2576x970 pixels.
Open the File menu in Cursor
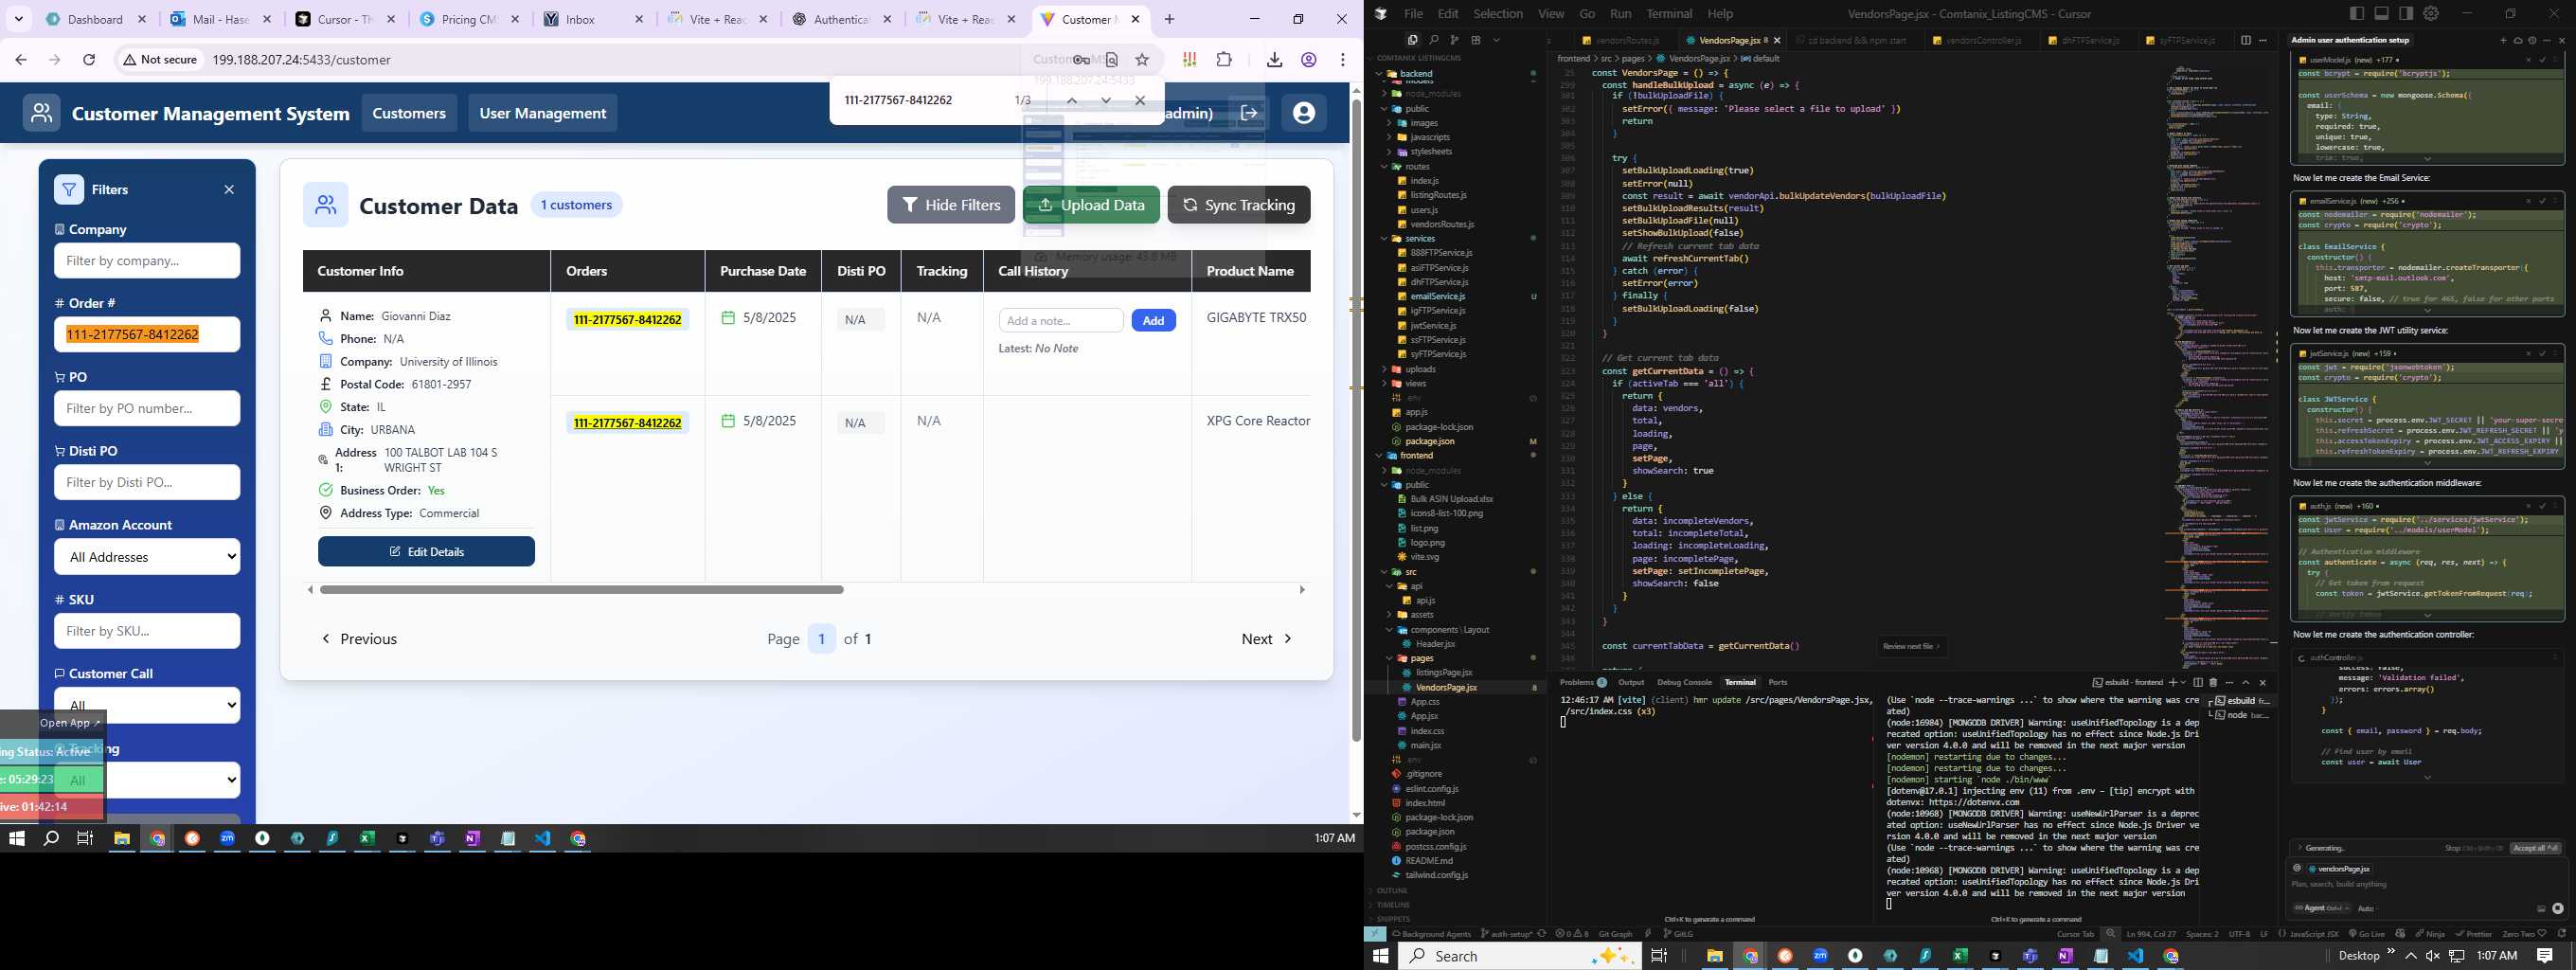[1413, 13]
